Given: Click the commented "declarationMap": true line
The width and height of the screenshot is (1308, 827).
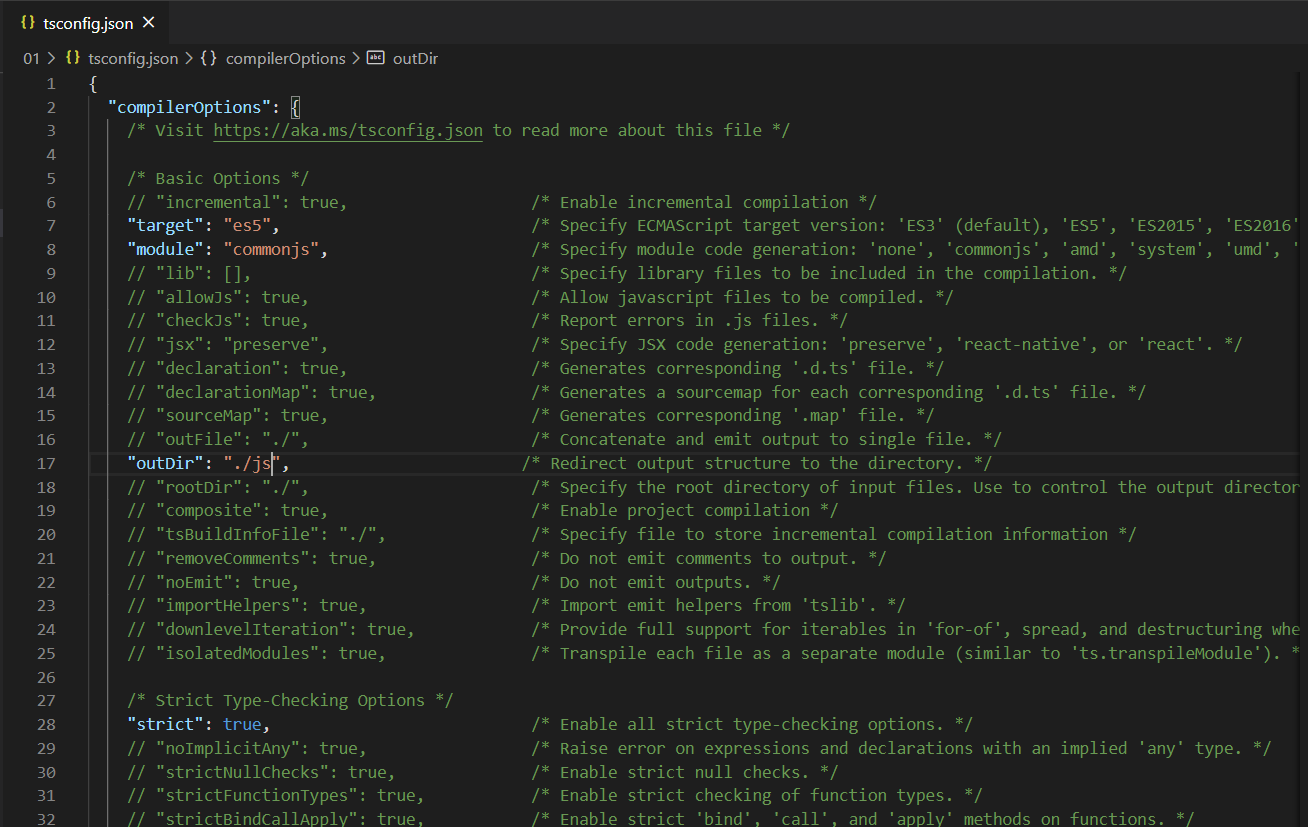Looking at the screenshot, I should click(252, 392).
